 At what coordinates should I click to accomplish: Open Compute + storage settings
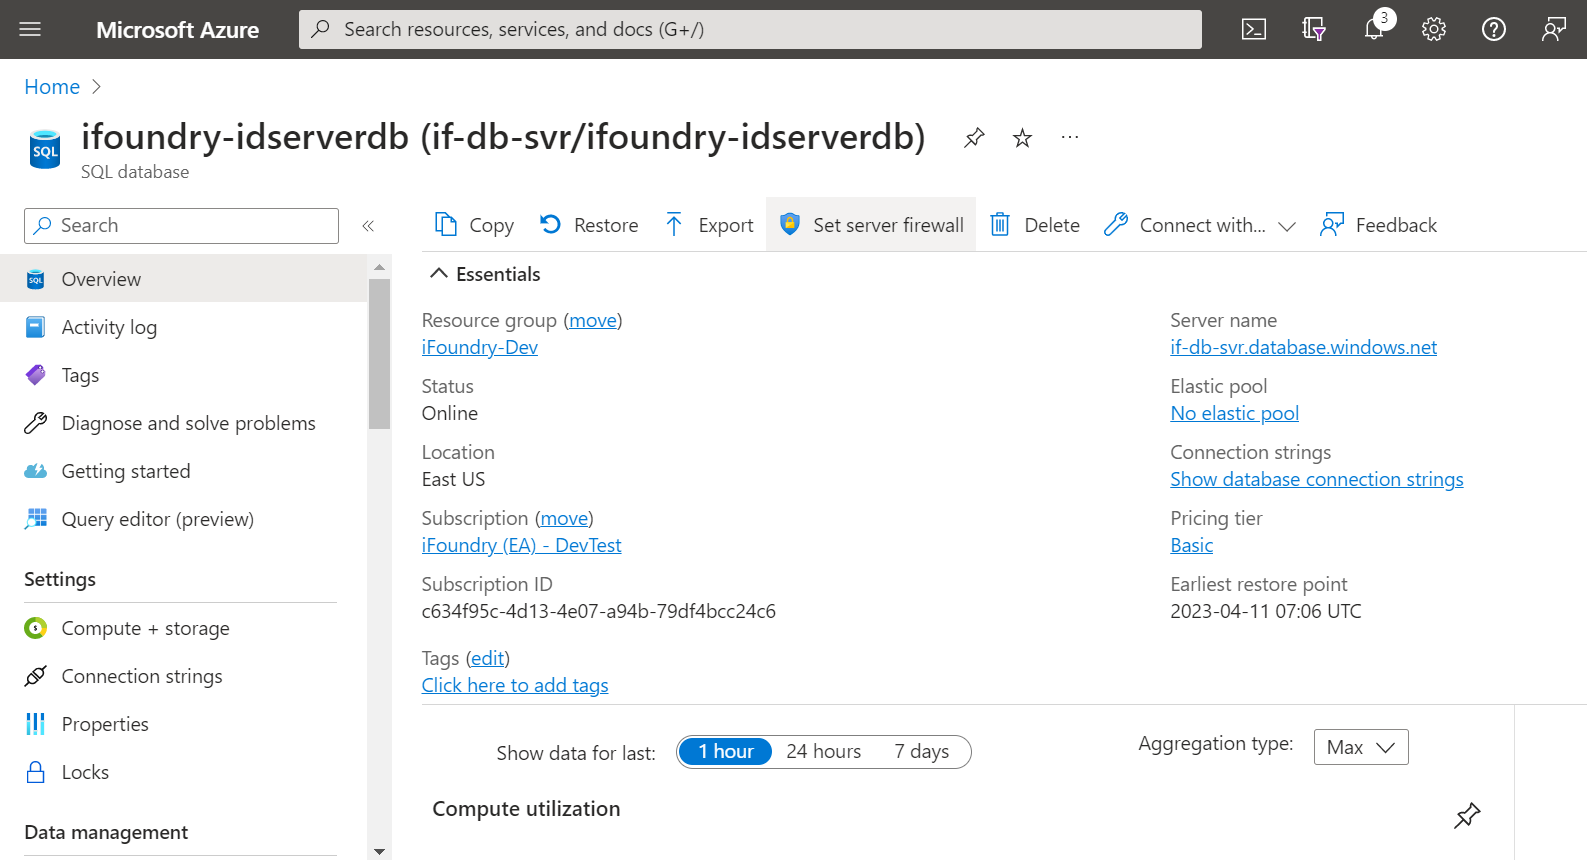pyautogui.click(x=183, y=628)
